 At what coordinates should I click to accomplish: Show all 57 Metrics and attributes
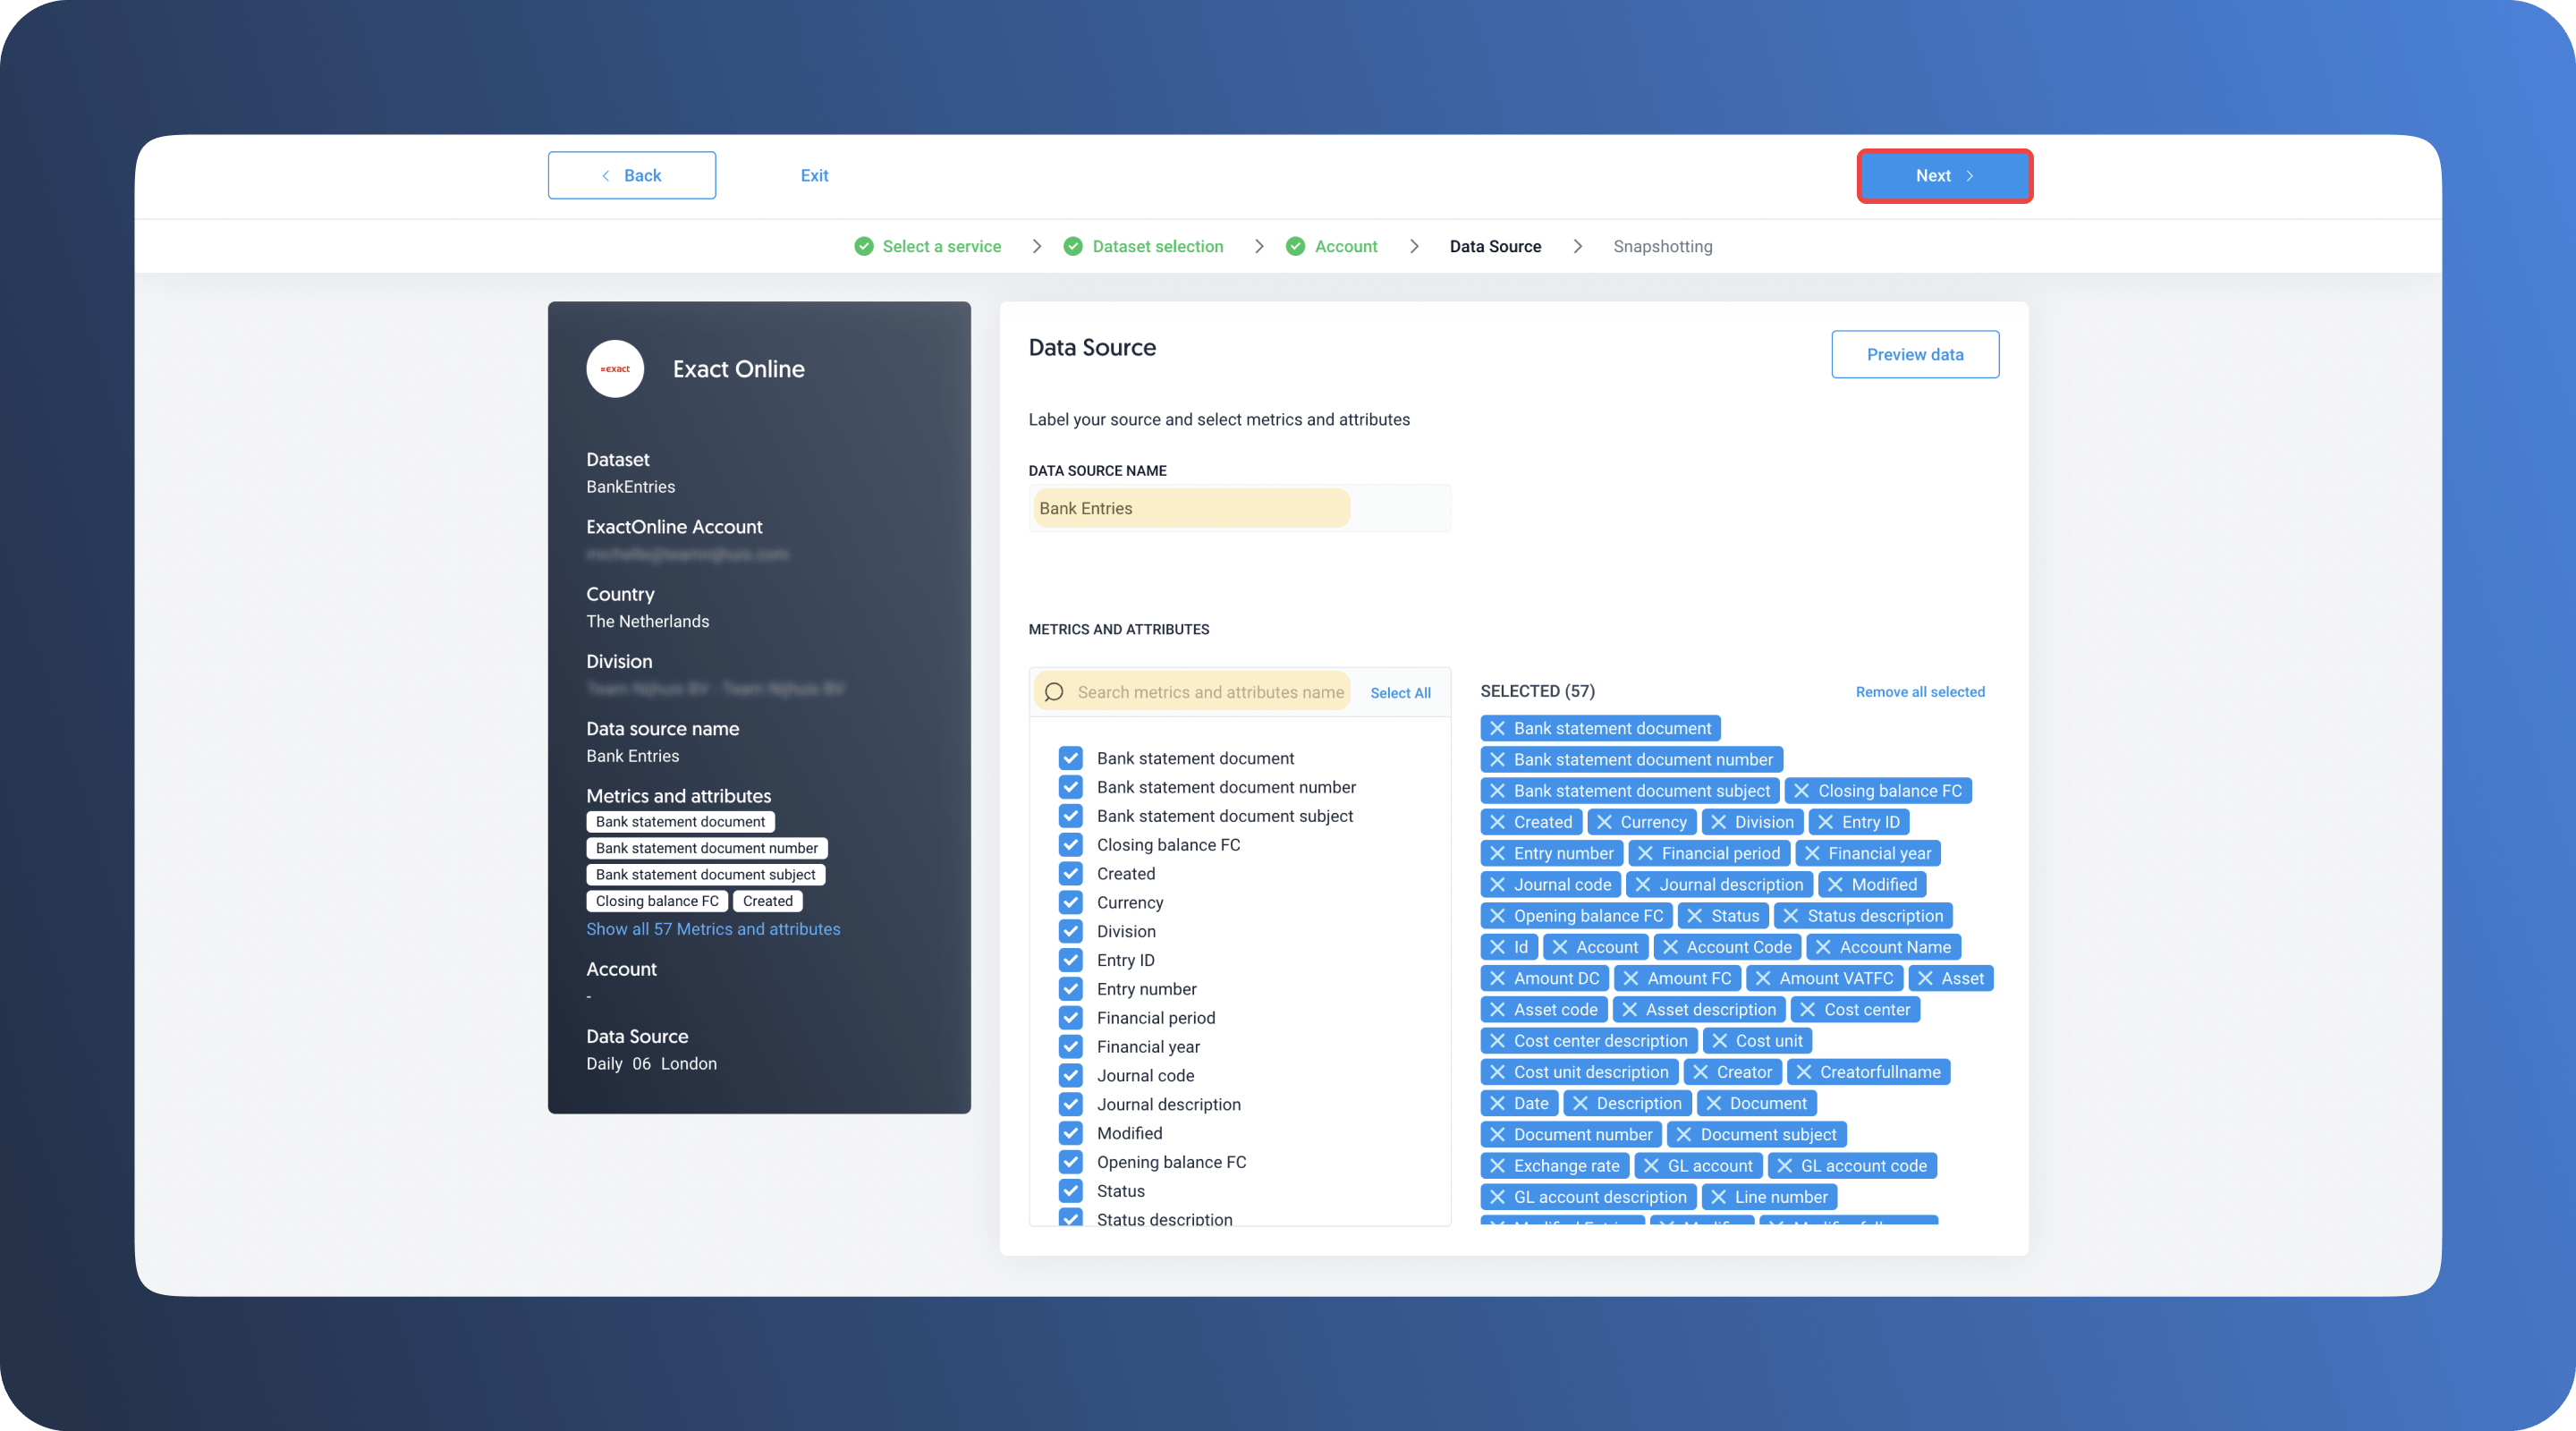click(713, 929)
